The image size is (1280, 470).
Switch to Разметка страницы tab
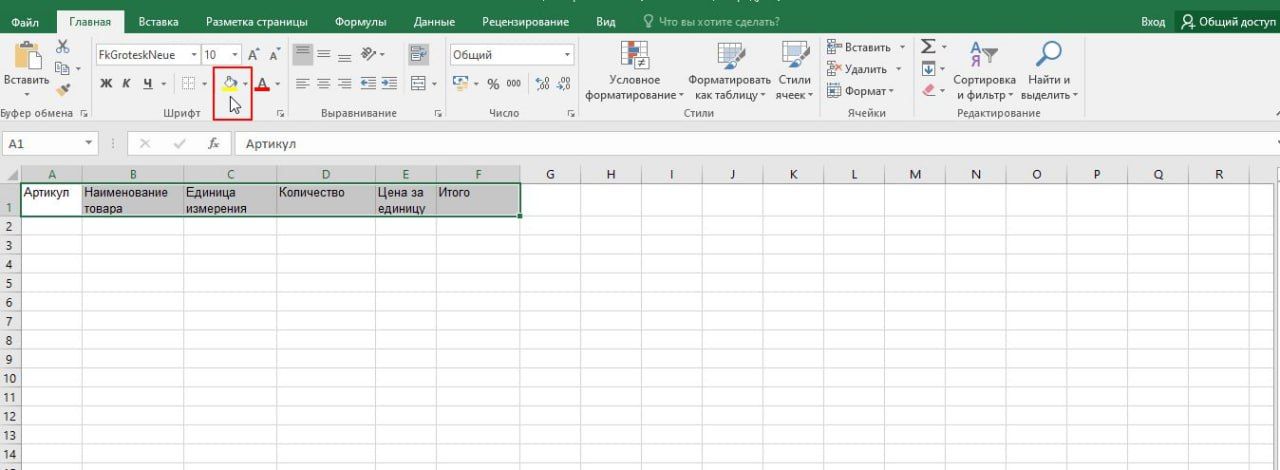[x=257, y=21]
